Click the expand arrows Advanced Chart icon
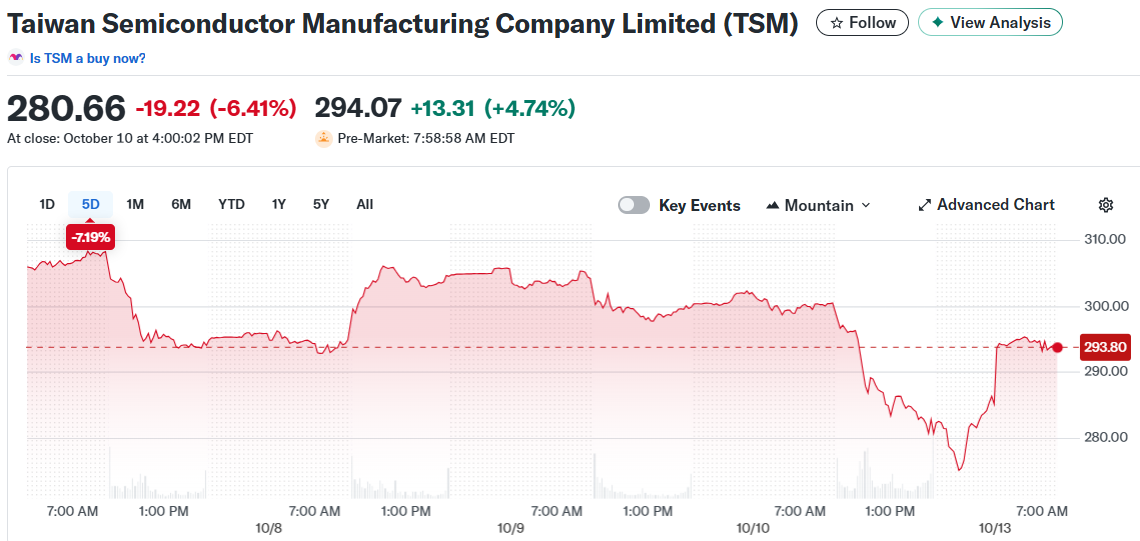Screen dimensions: 1140x541 [924, 205]
